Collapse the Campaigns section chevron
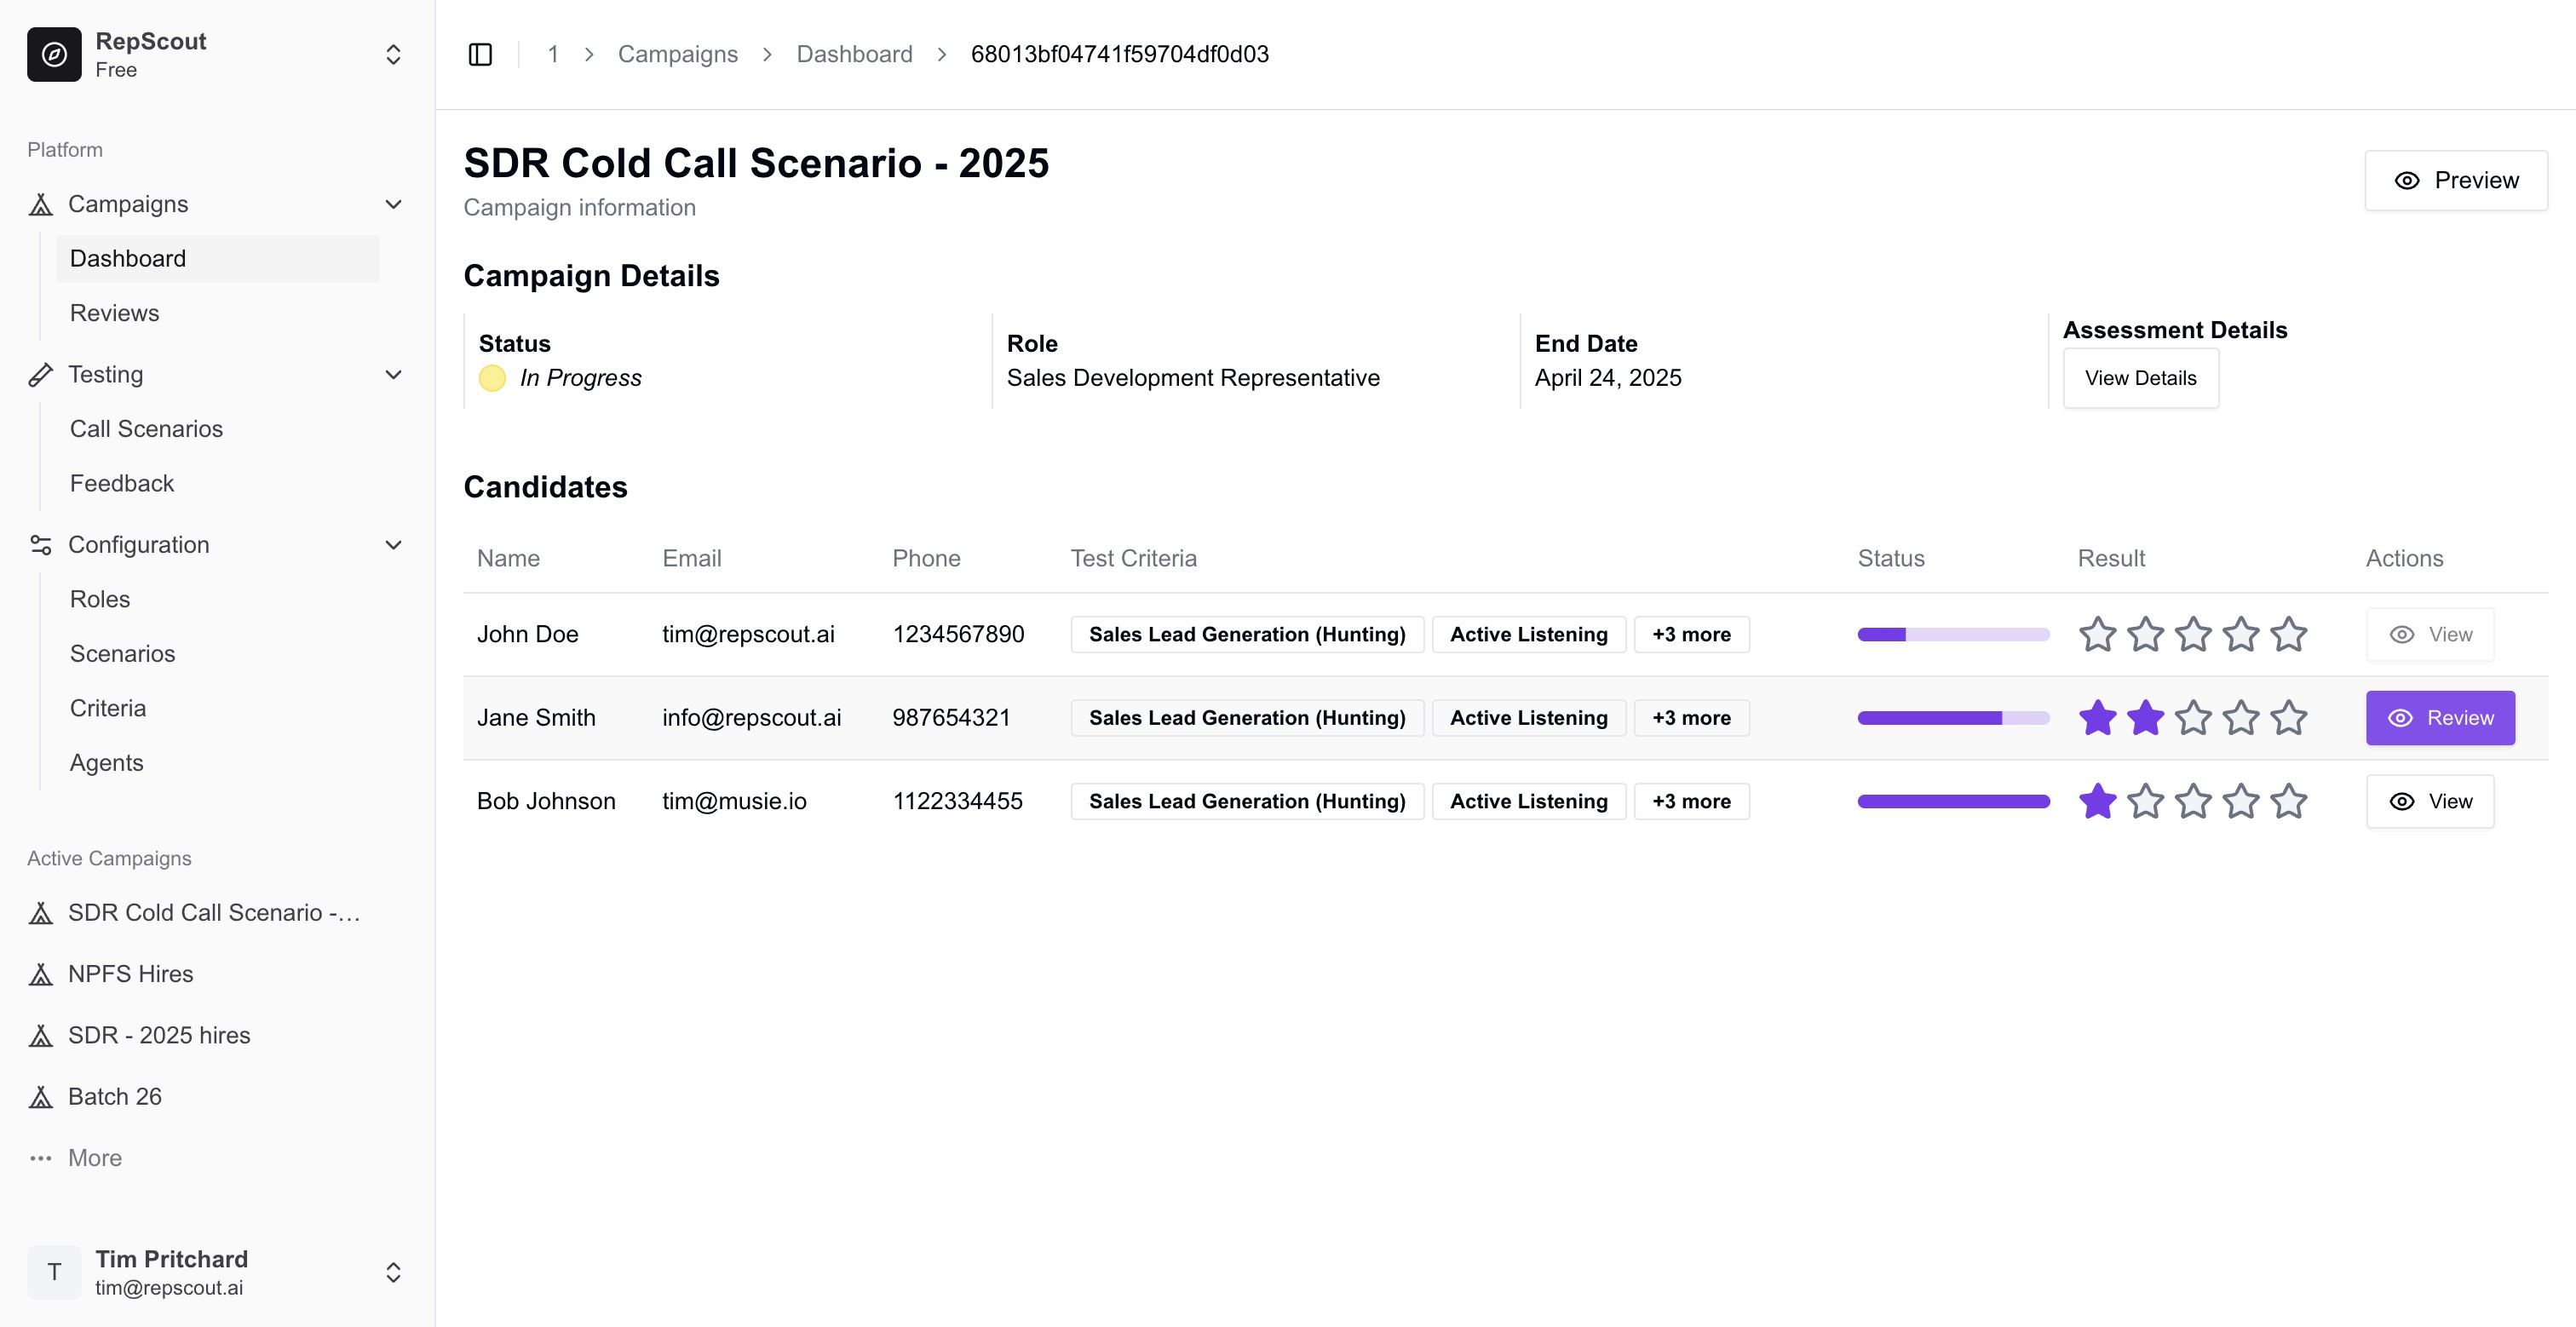The image size is (2576, 1327). coord(394,204)
